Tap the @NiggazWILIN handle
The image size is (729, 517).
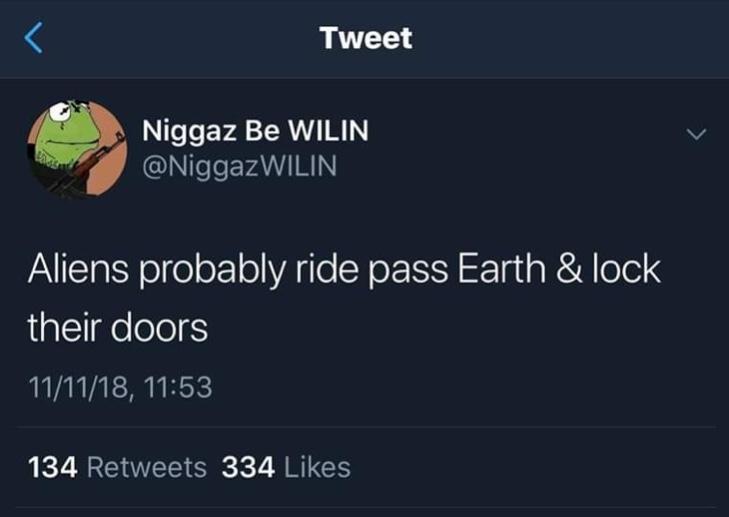pyautogui.click(x=239, y=167)
